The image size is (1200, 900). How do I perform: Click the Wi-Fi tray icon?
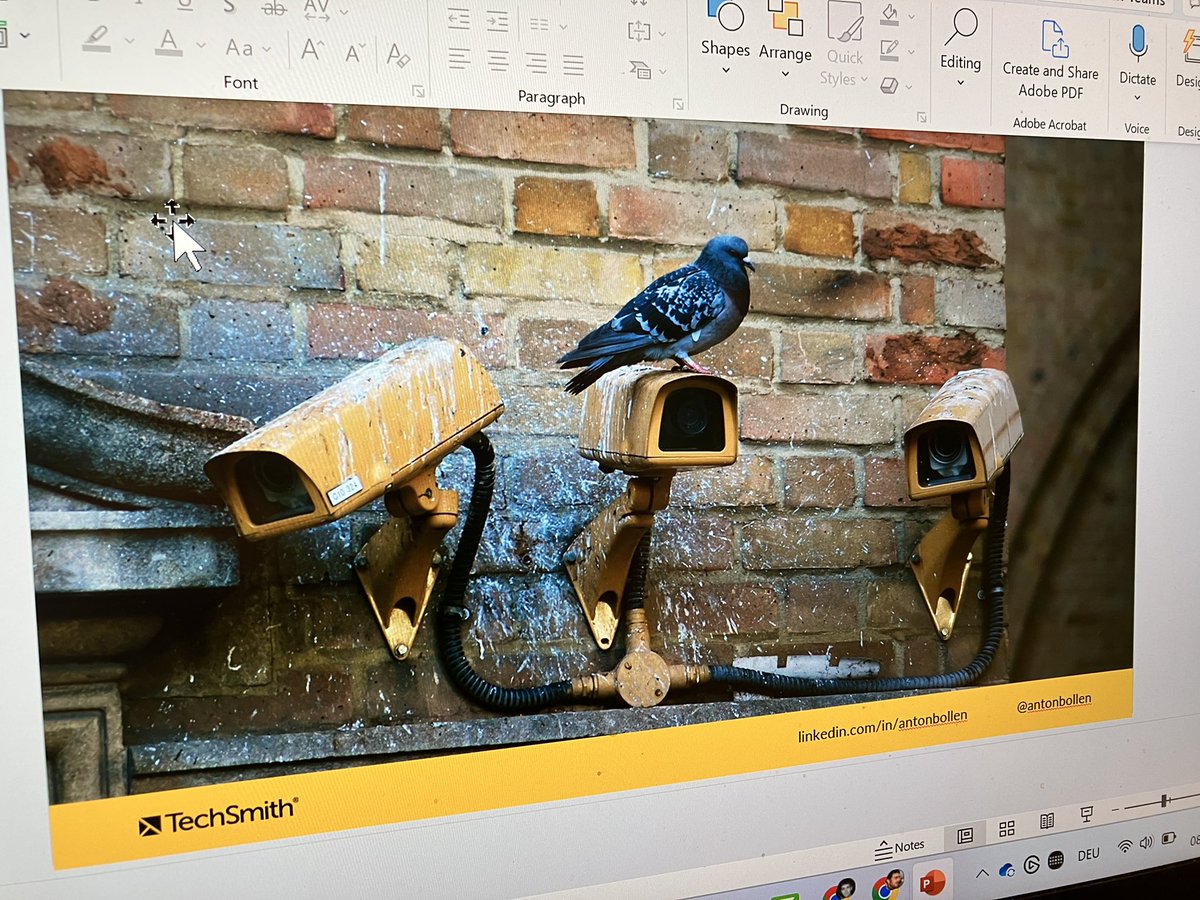coord(1125,847)
